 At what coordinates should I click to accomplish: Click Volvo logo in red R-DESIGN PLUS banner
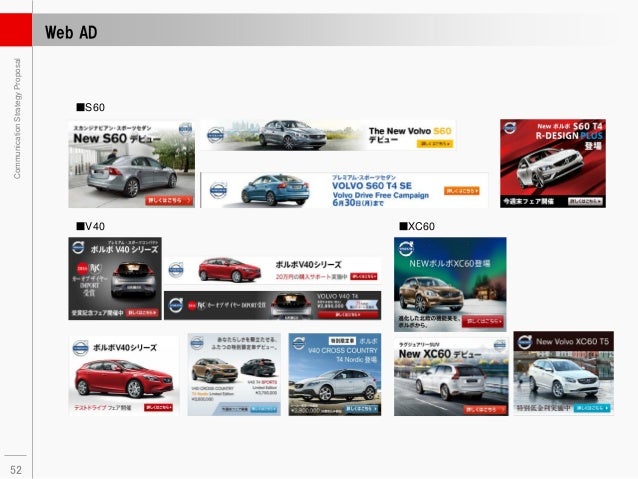click(x=510, y=127)
